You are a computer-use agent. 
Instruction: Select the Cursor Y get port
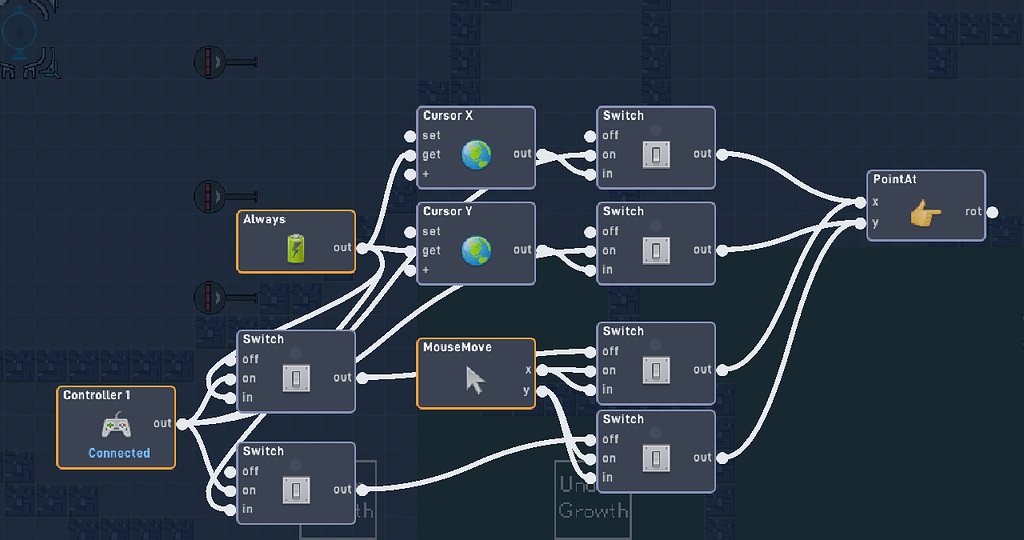[x=409, y=251]
